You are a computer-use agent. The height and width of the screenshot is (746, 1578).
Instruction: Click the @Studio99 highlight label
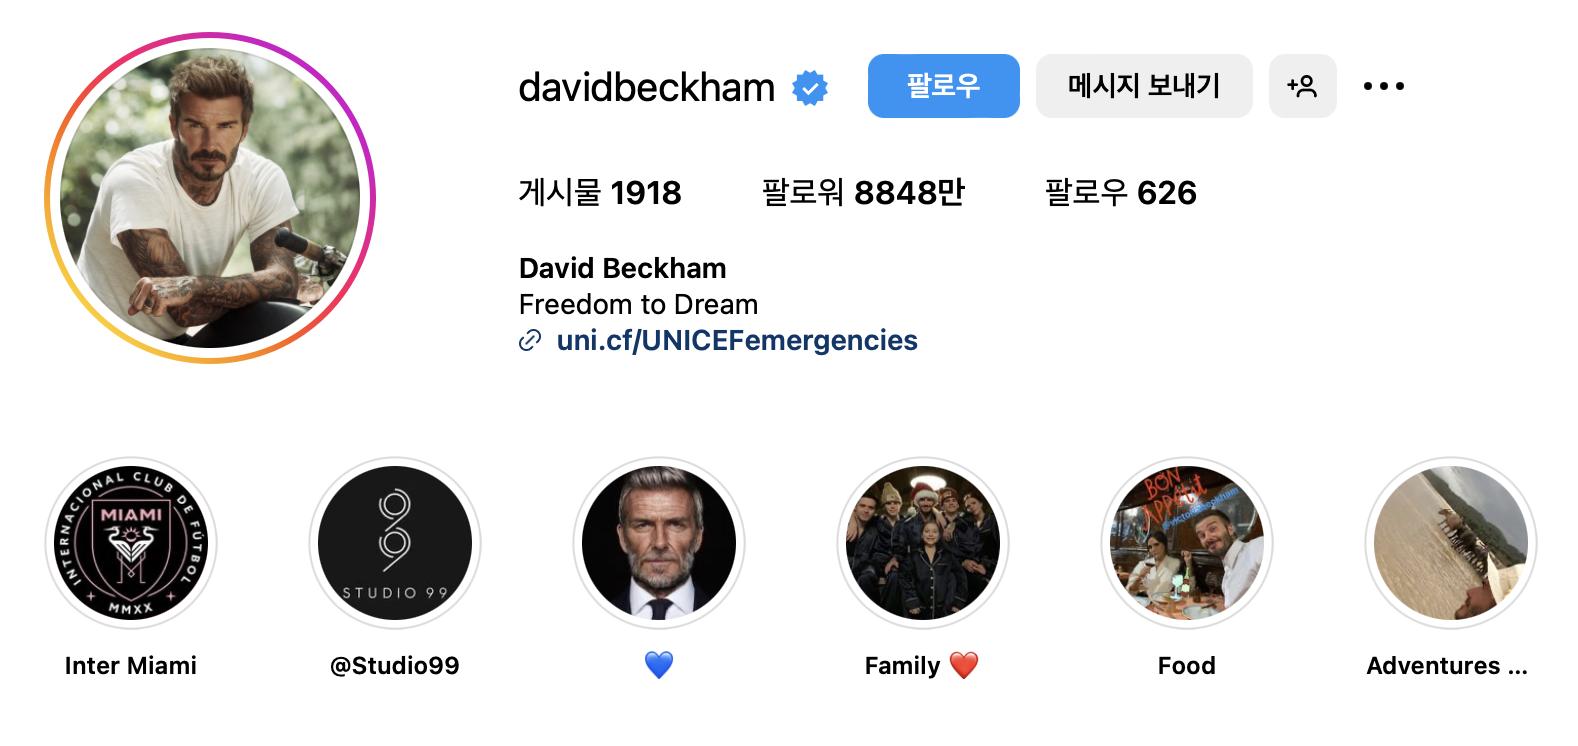[395, 666]
